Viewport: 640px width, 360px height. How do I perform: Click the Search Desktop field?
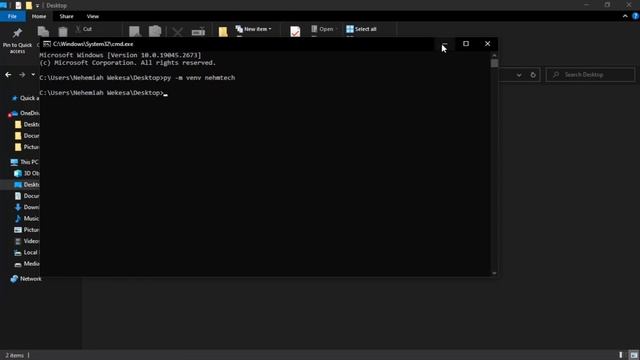(590, 75)
